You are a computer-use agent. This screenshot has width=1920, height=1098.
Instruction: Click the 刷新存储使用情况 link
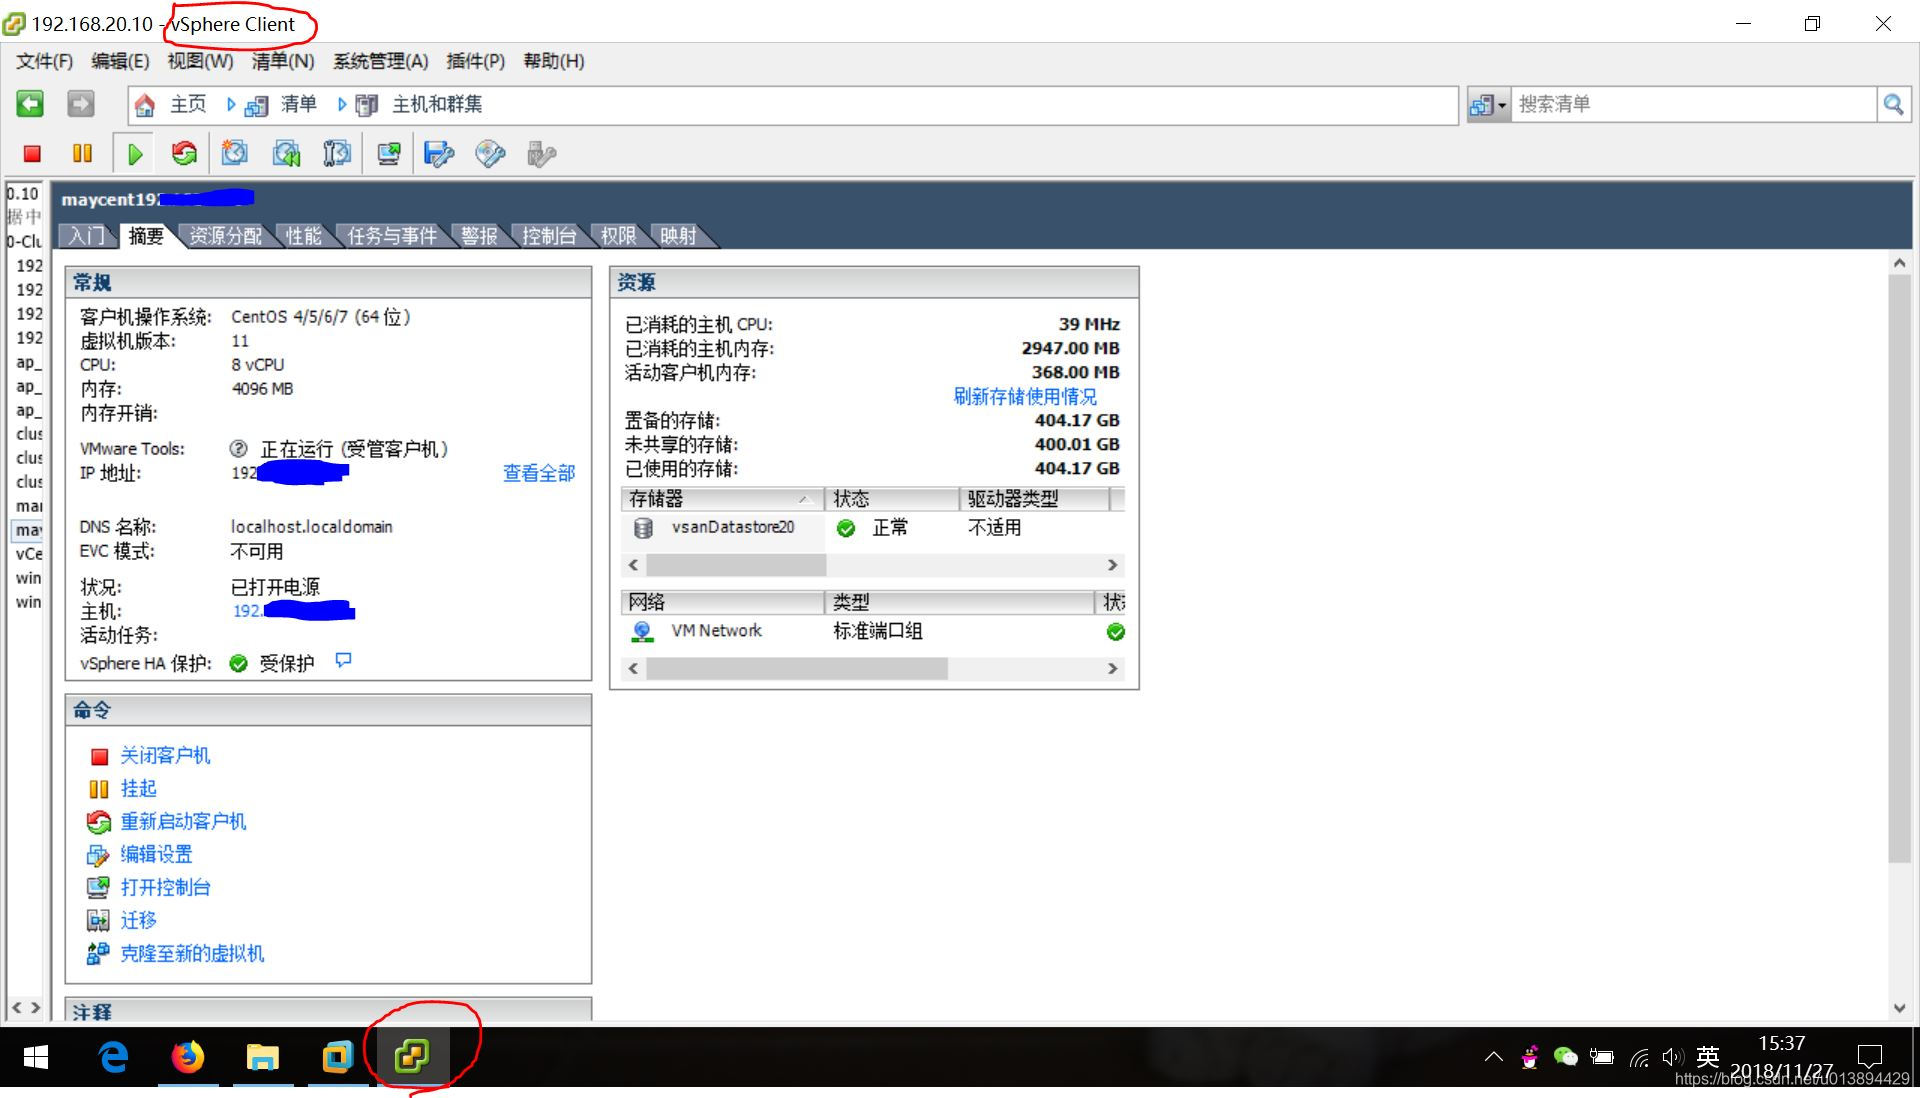(1025, 396)
